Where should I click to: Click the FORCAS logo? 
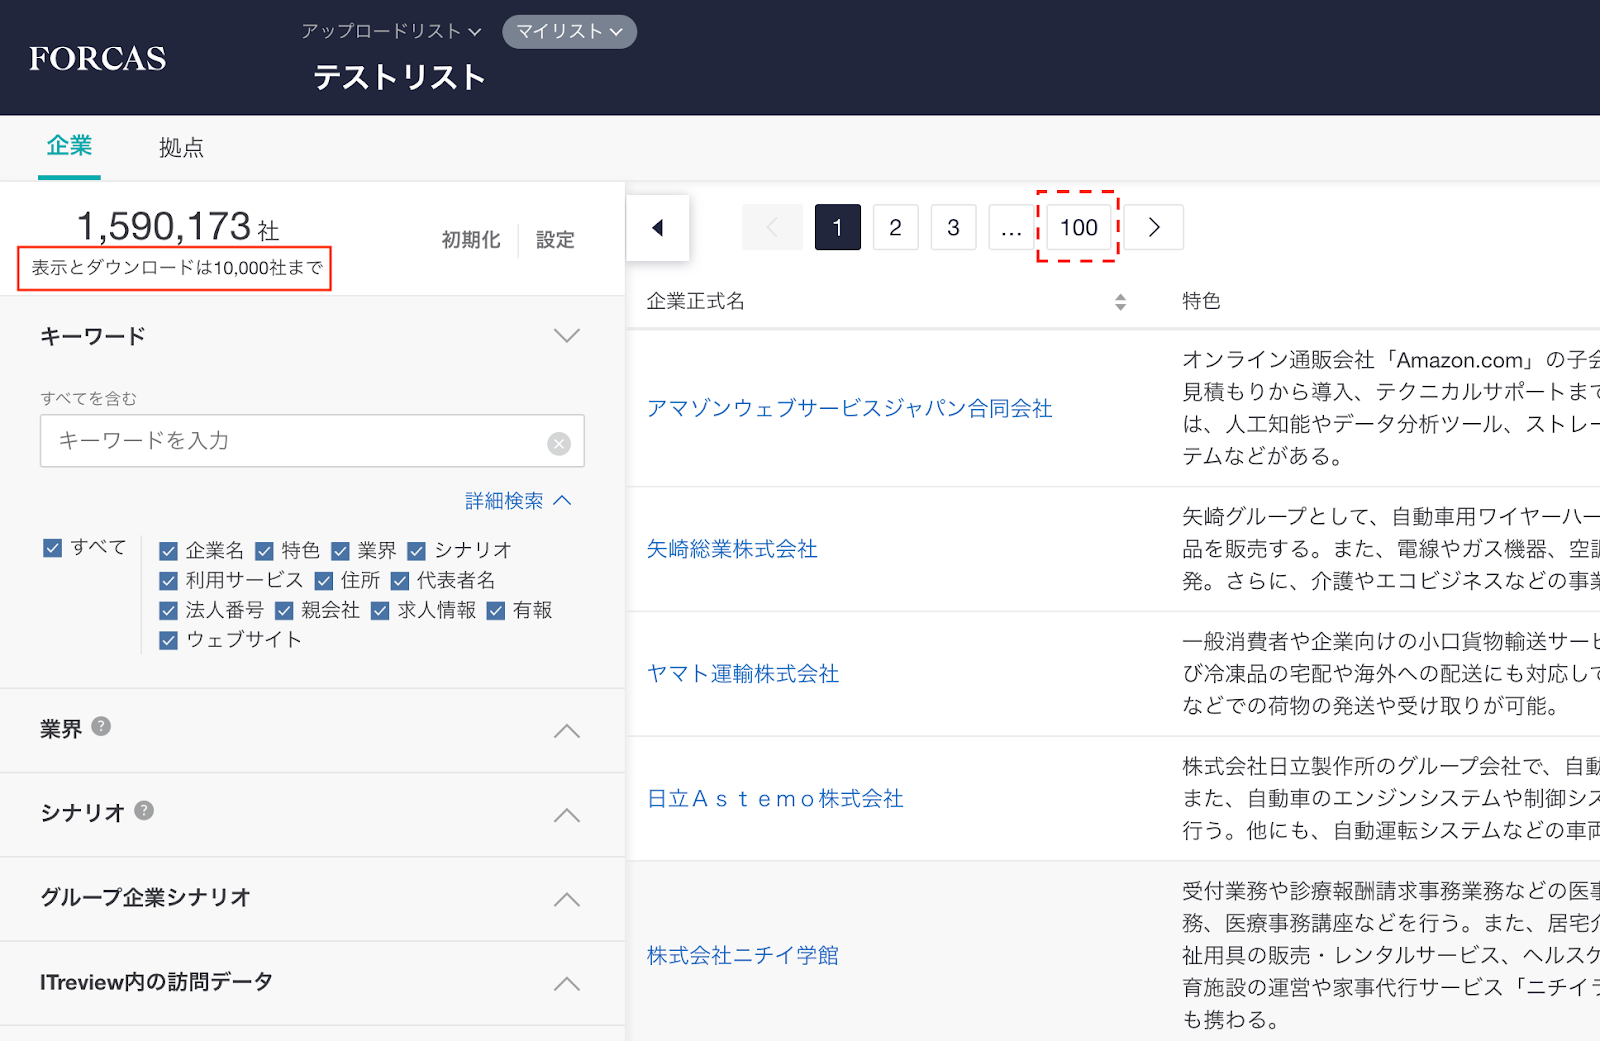click(98, 59)
